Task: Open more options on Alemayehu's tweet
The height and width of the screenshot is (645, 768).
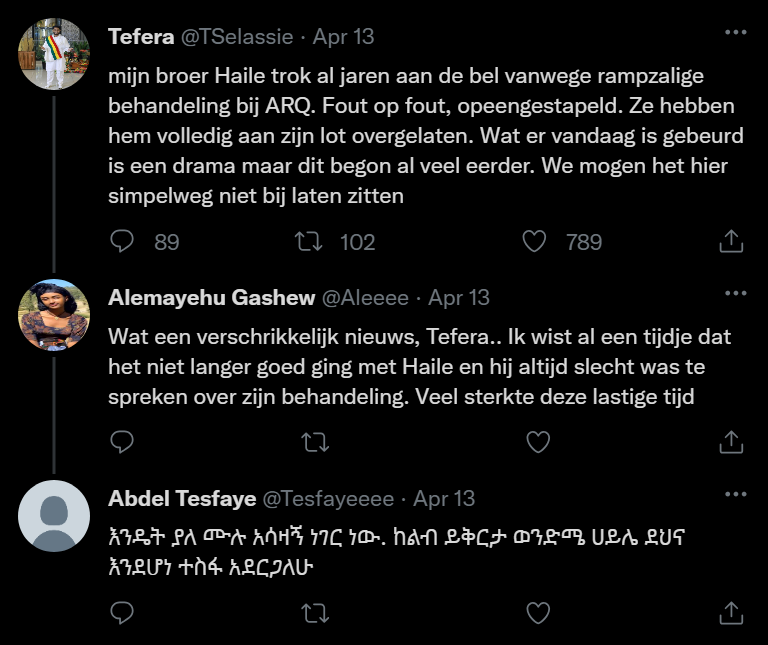Action: (735, 294)
